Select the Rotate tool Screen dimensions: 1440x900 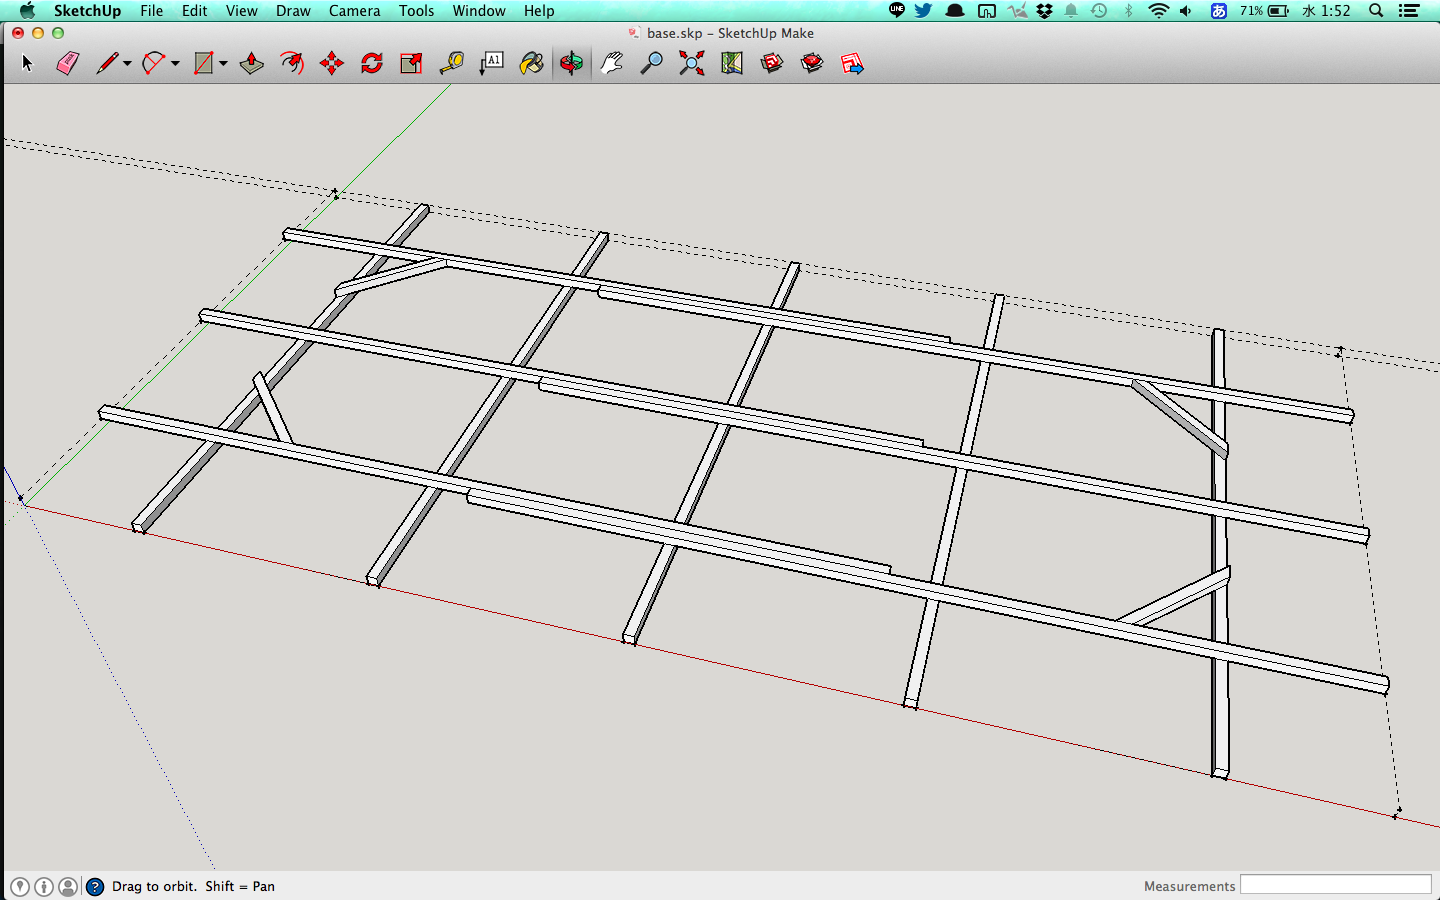(x=371, y=64)
